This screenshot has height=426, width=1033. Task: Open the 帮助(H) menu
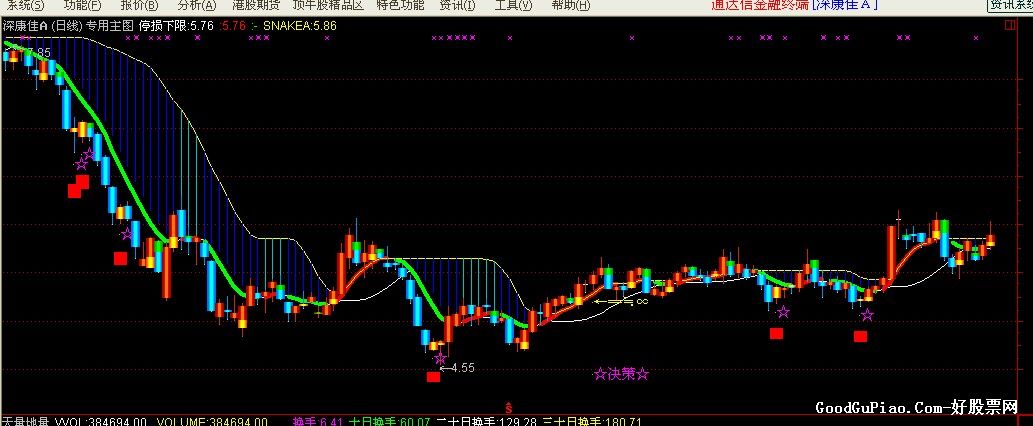tap(570, 5)
